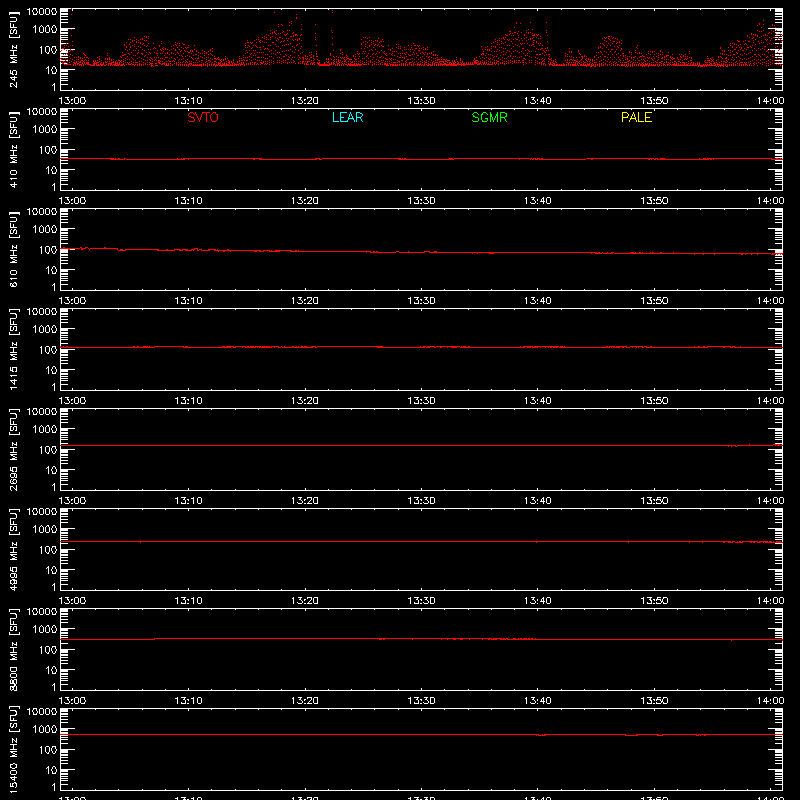Select the 610 MHz [SFU] axis title
The width and height of the screenshot is (800, 800).
point(14,249)
